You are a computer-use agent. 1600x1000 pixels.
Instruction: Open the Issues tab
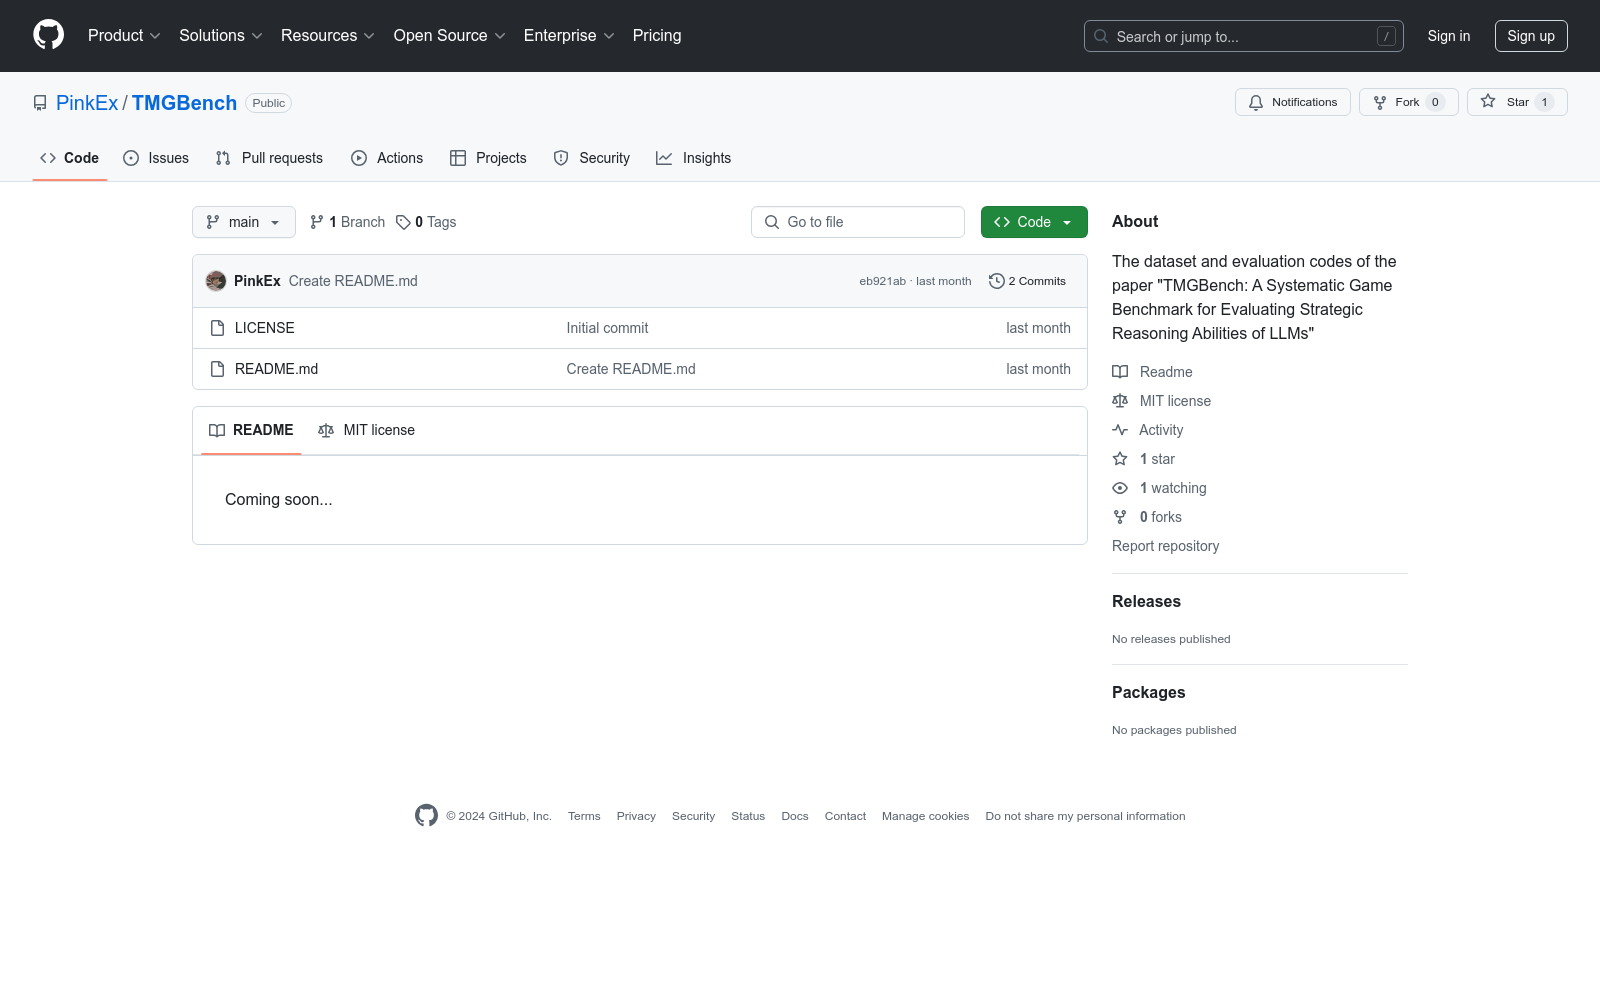(x=156, y=158)
